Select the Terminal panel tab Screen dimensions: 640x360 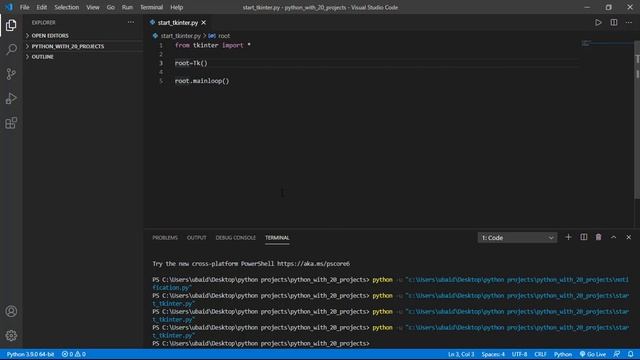pyautogui.click(x=277, y=238)
